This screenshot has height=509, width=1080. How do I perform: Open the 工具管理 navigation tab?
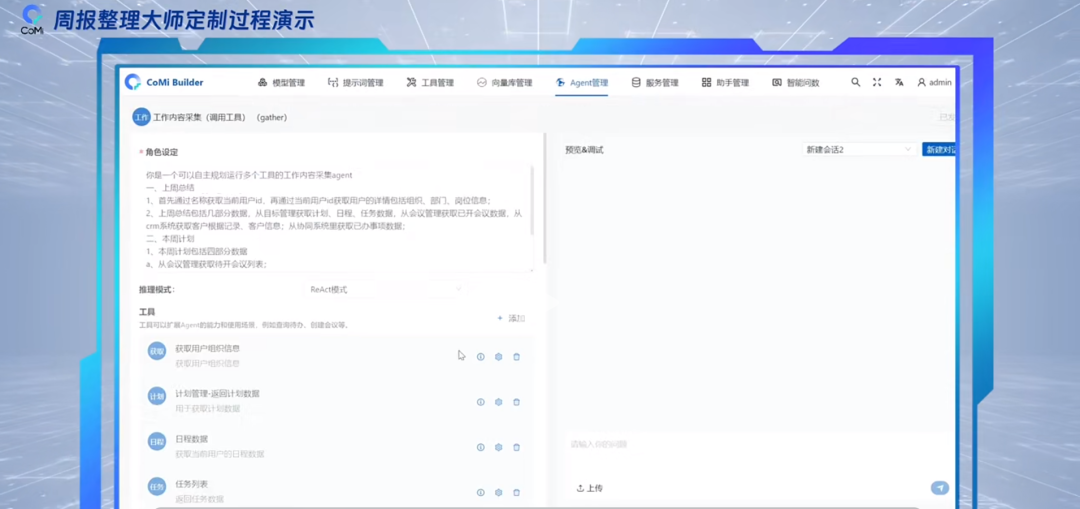tap(430, 83)
